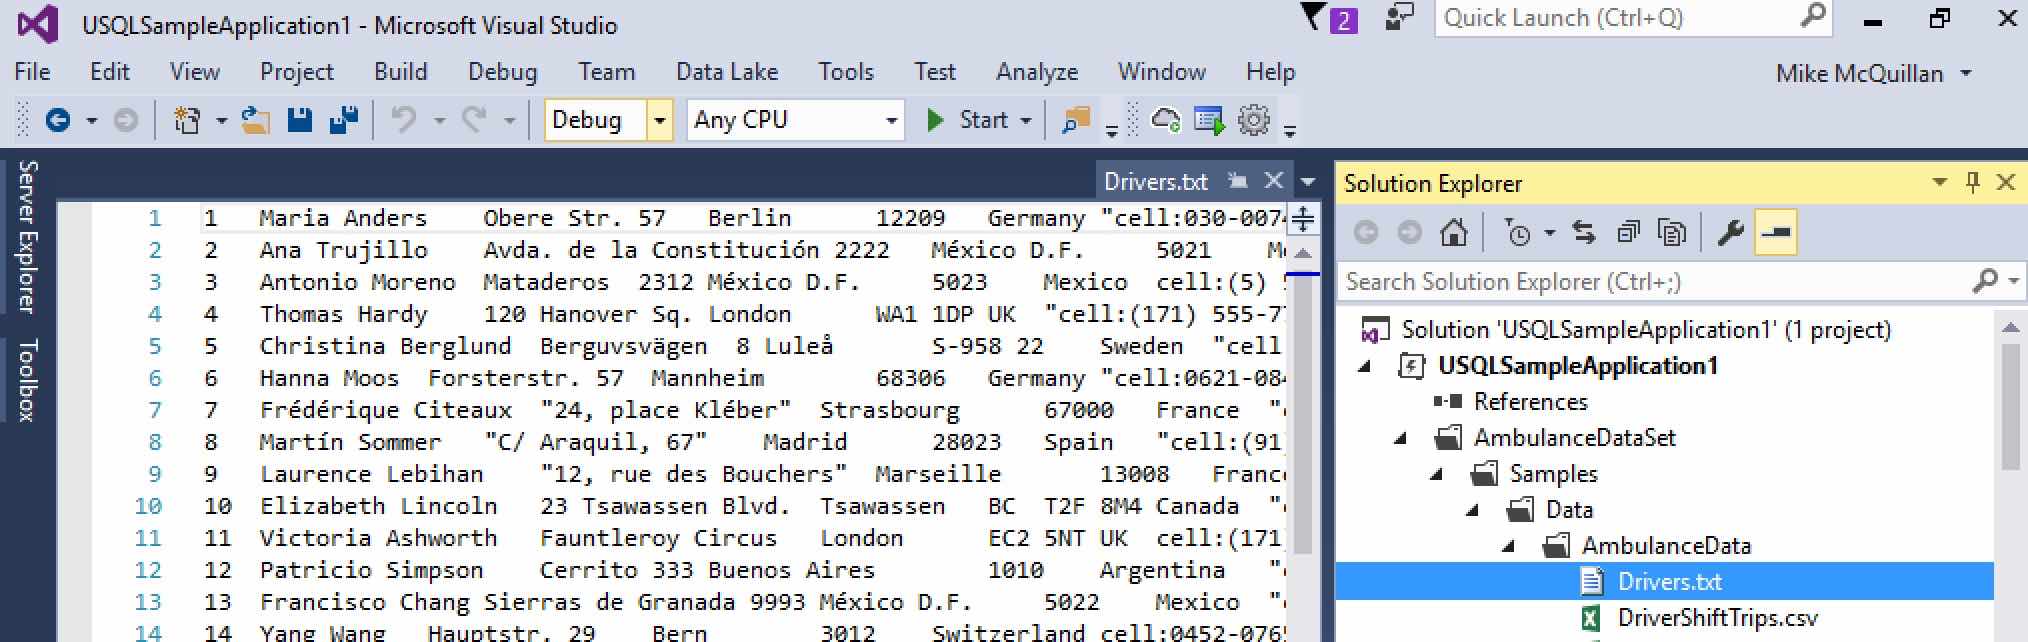Click the editor vertical scrollbar
This screenshot has width=2028, height=642.
click(x=1302, y=415)
